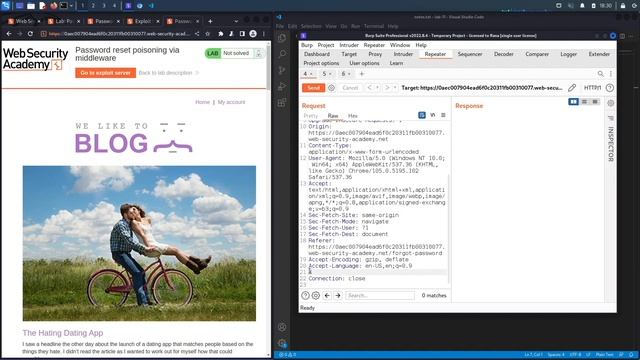The height and width of the screenshot is (360, 640).
Task: Open browser profile avatar icon
Action: 253,34
